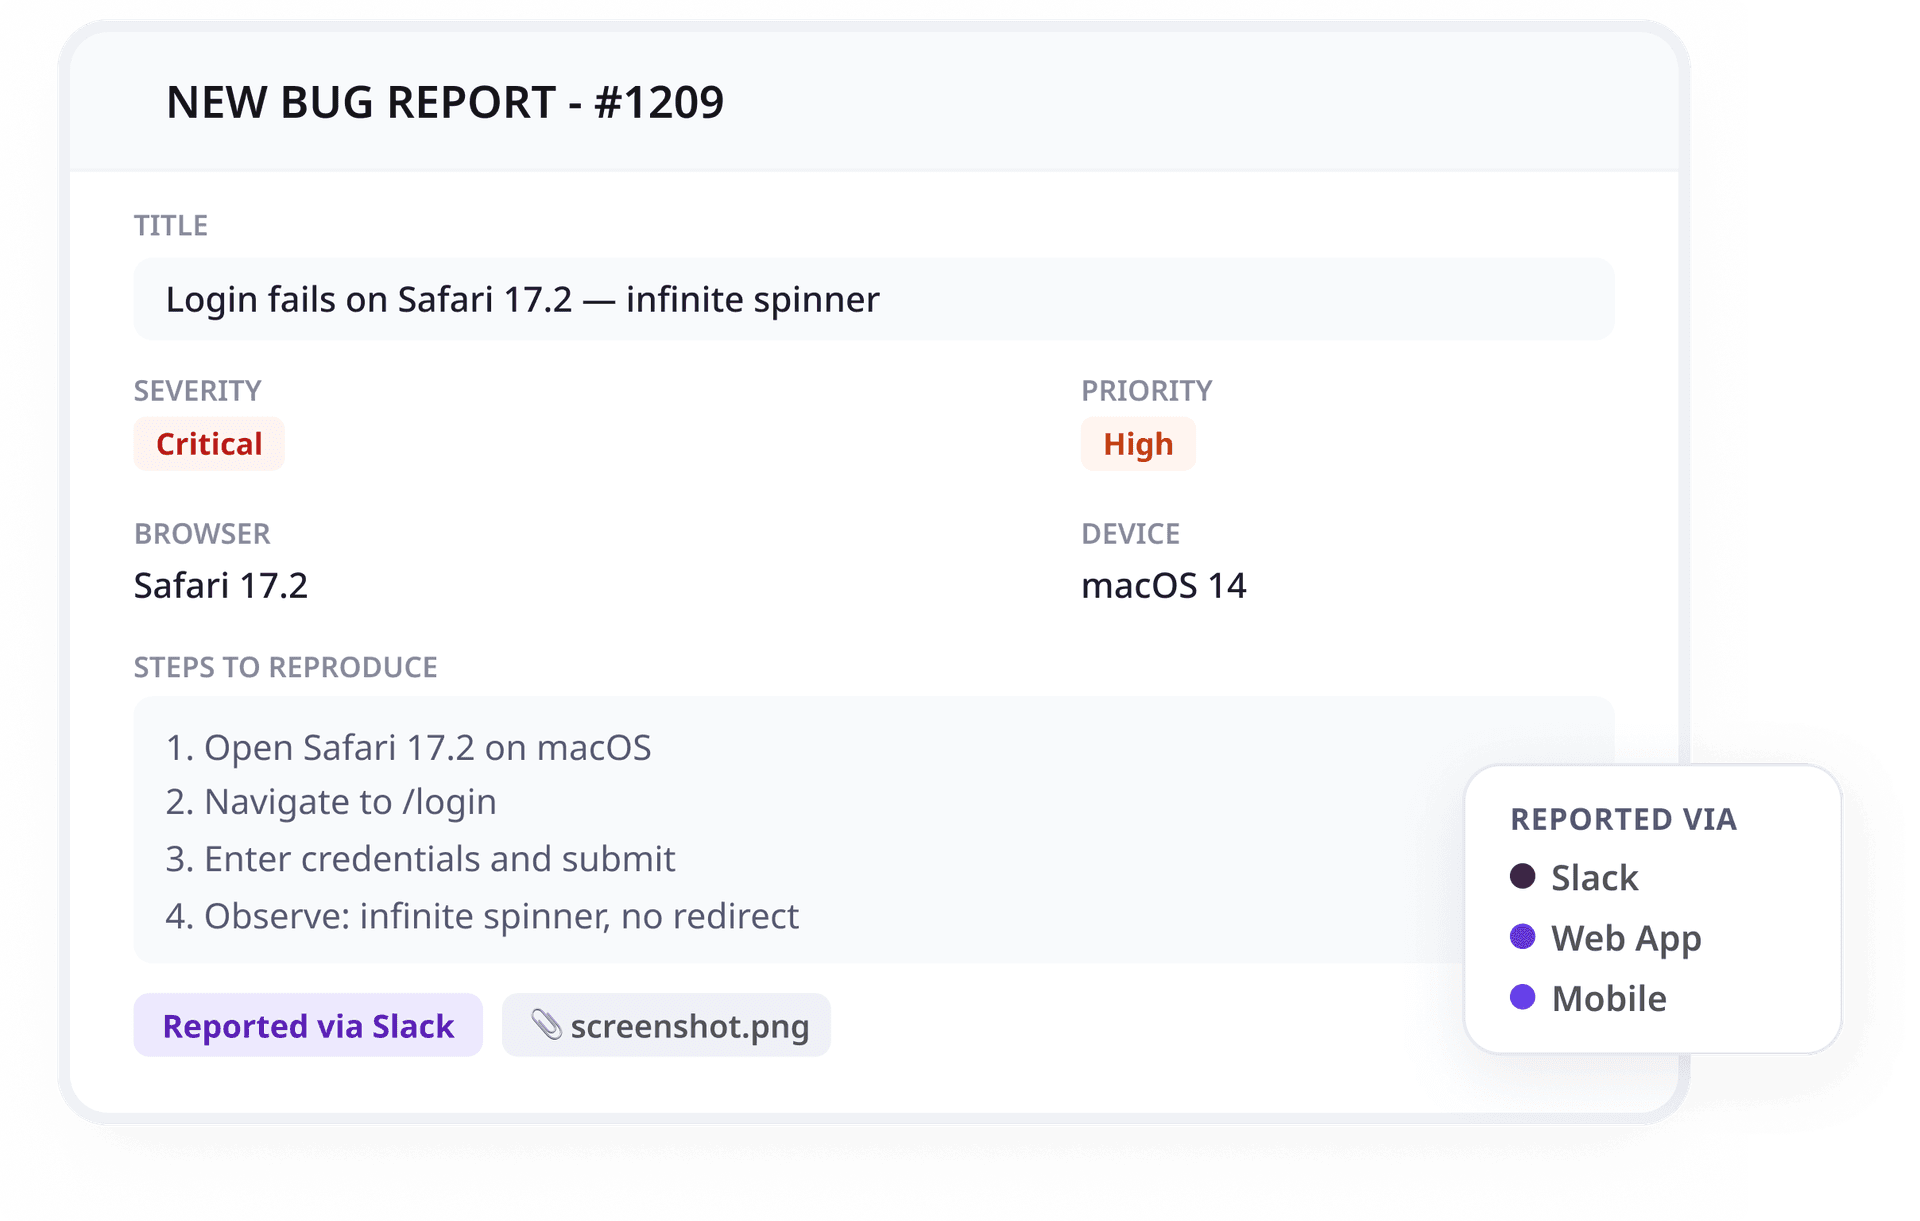Image resolution: width=1920 pixels, height=1221 pixels.
Task: Select the Mobile purple dot
Action: (x=1522, y=997)
